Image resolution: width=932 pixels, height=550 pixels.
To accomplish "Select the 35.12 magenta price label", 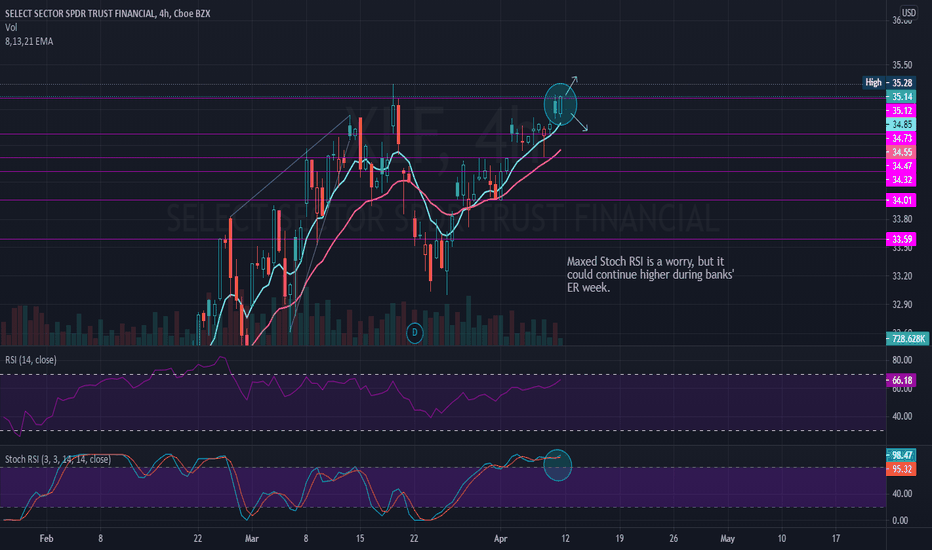I will pyautogui.click(x=901, y=111).
